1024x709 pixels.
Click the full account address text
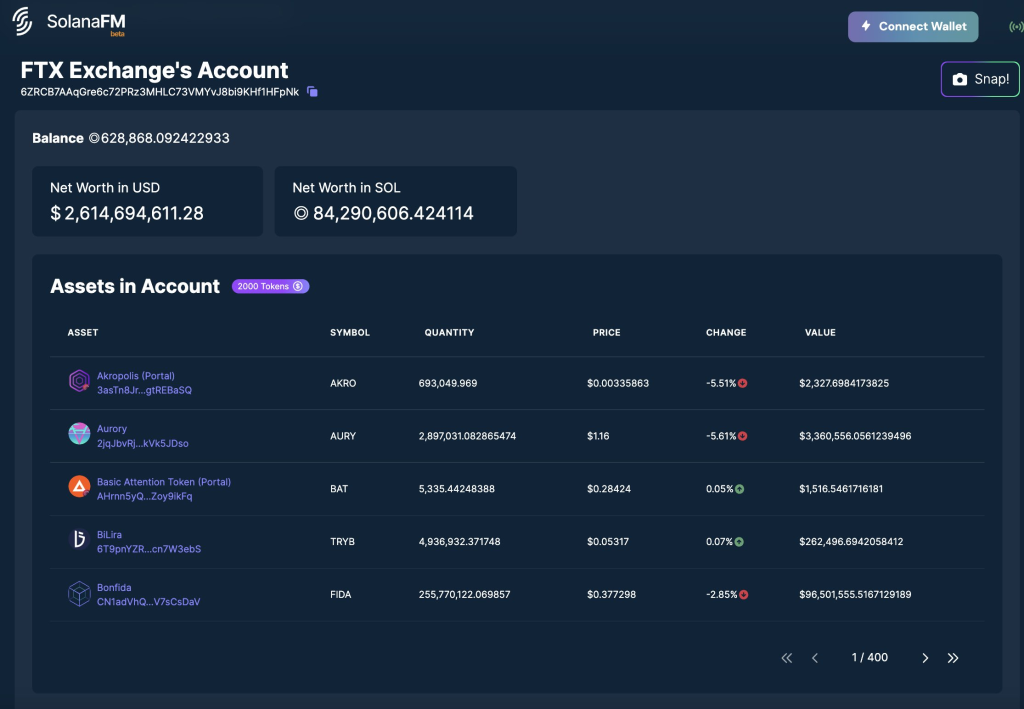coord(160,92)
